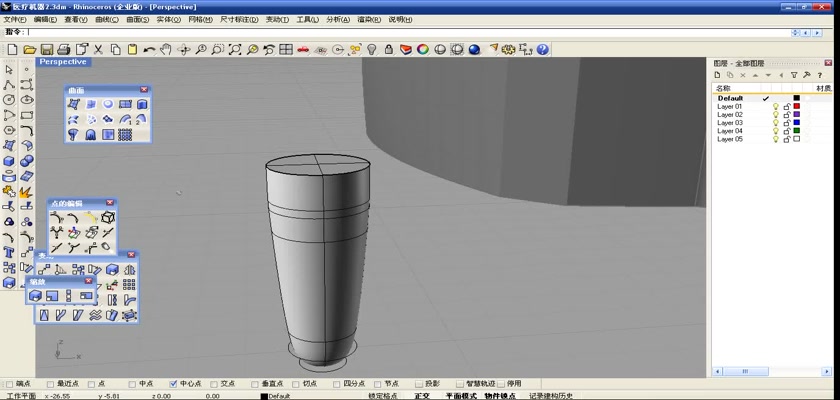The height and width of the screenshot is (400, 840).
Task: Click the Help question mark toolbar icon
Action: pyautogui.click(x=542, y=49)
